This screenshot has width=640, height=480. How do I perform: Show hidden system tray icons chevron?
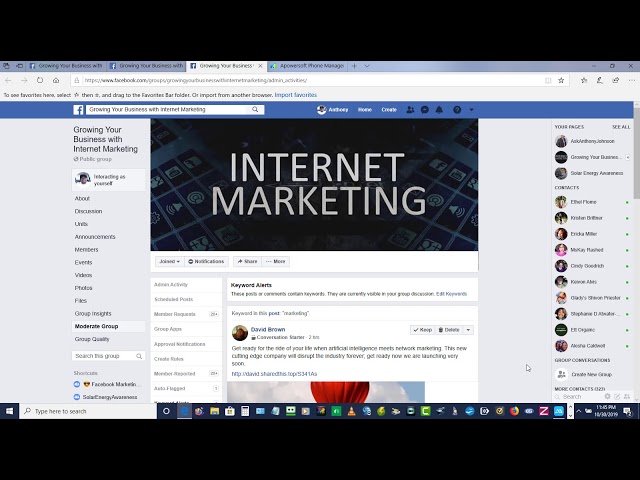pyautogui.click(x=578, y=411)
